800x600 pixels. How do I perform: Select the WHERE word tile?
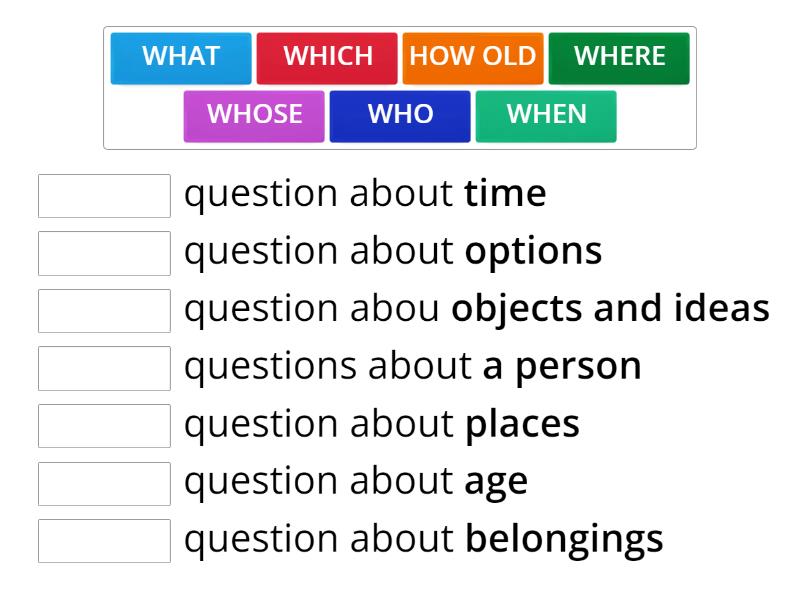tap(618, 57)
